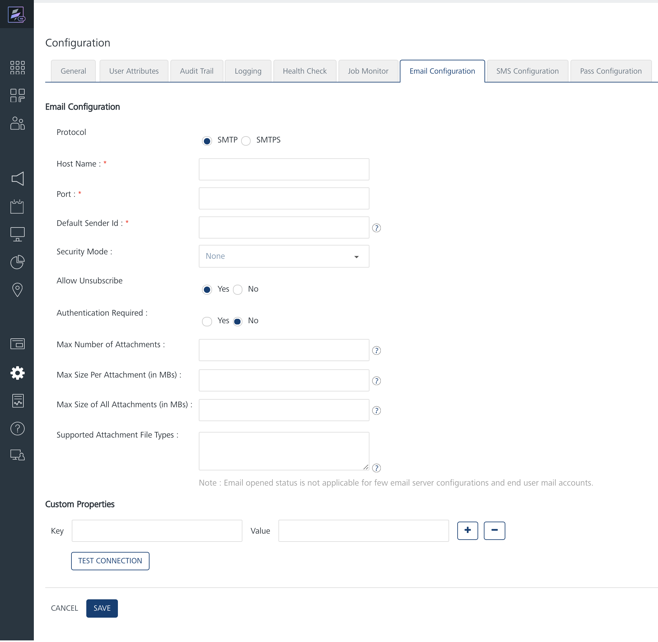This screenshot has height=642, width=658.
Task: Click the settings gear icon in sidebar
Action: [17, 373]
